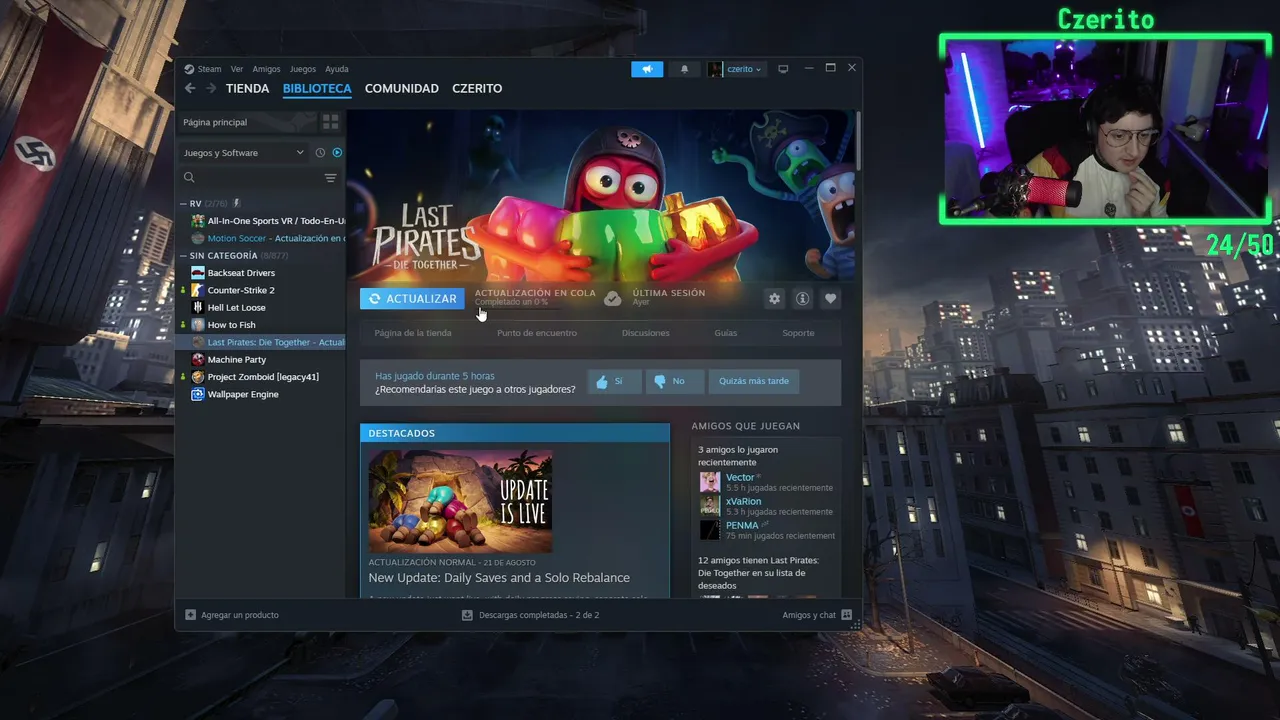Expand Juegos y Software dropdown
1280x720 pixels.
coord(243,153)
